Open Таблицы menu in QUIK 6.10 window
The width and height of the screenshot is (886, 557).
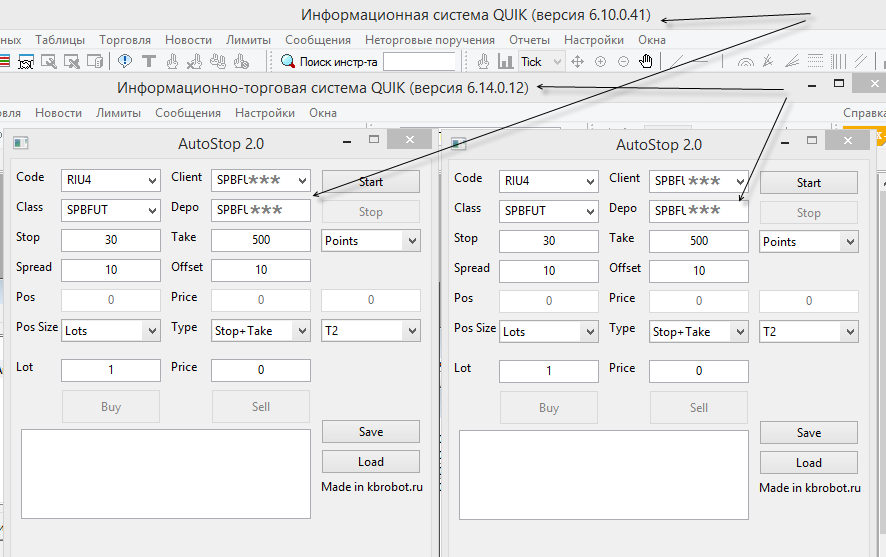tap(60, 40)
